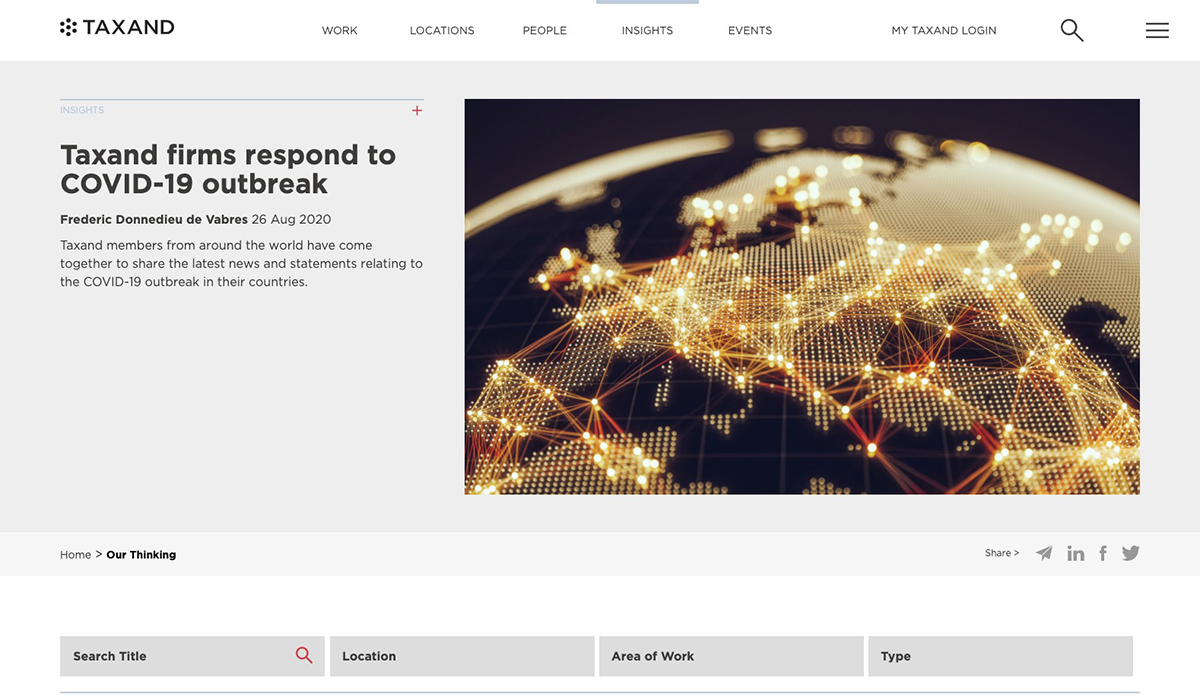The height and width of the screenshot is (697, 1200).
Task: Select the People menu item
Action: point(544,31)
